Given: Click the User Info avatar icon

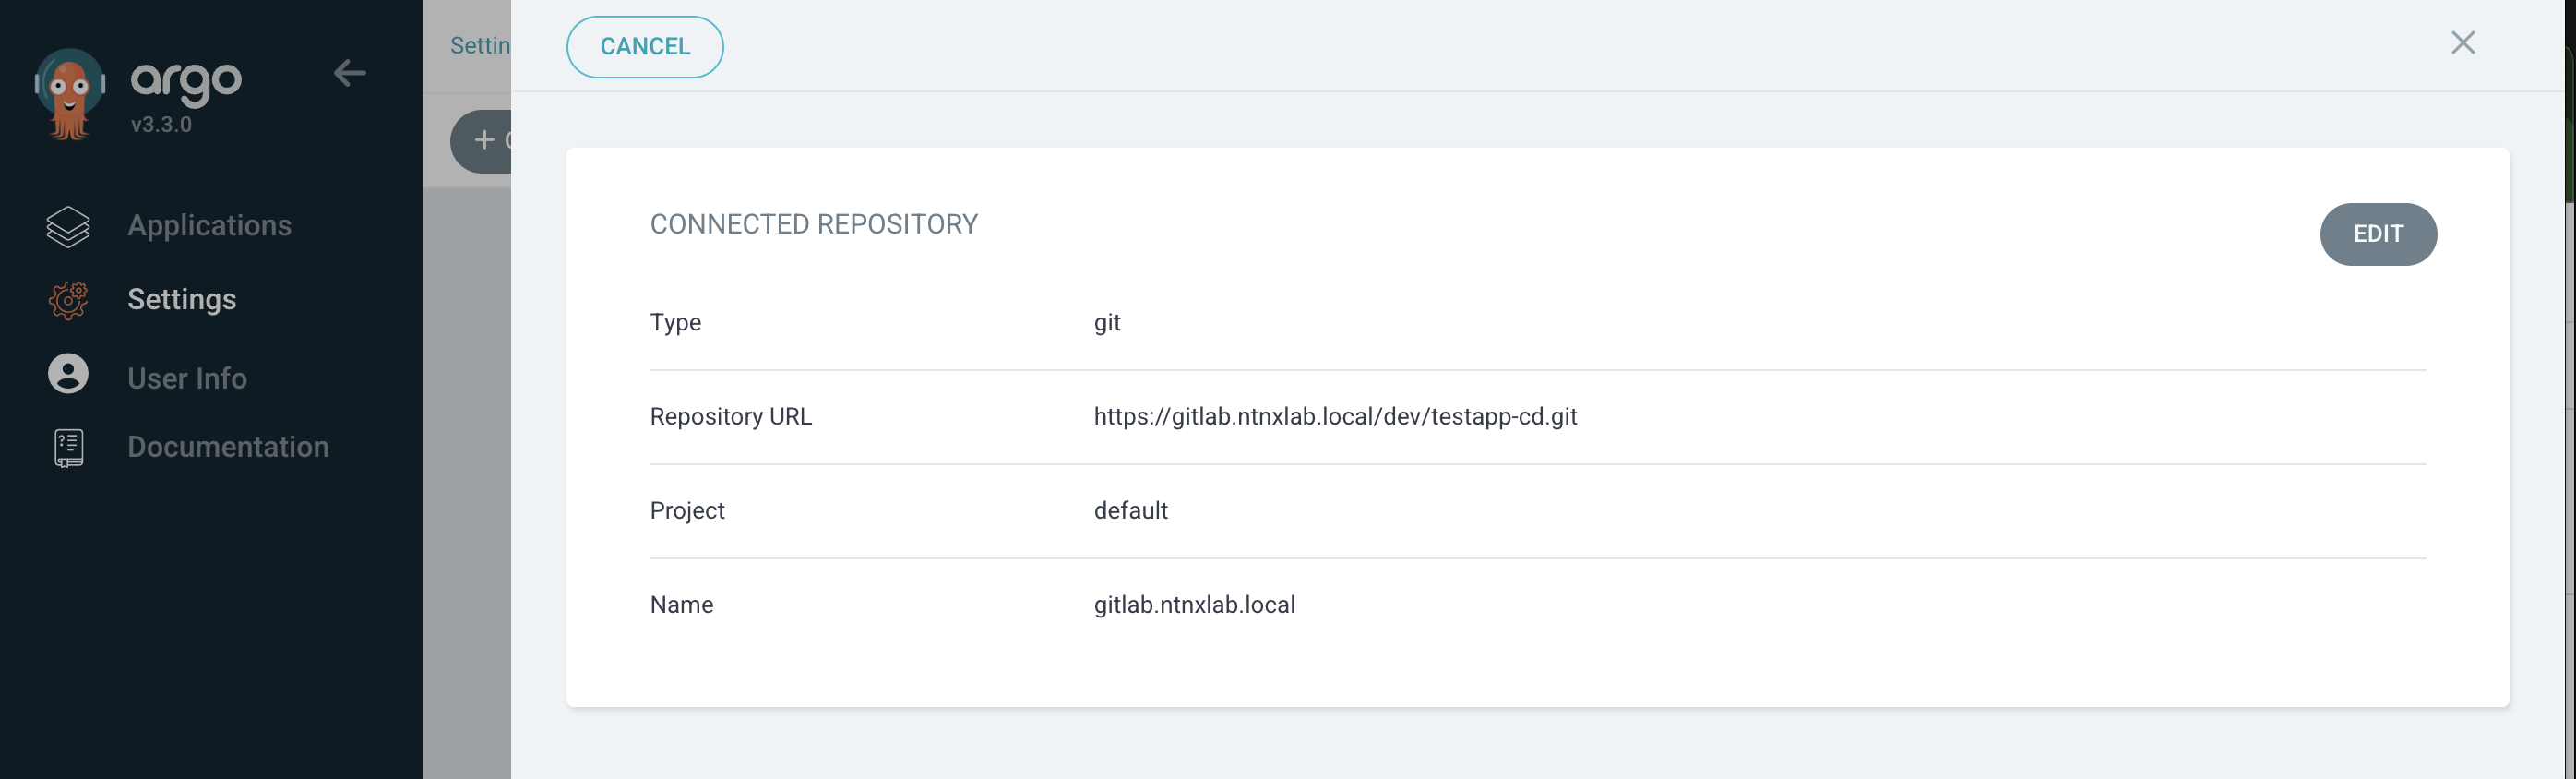Looking at the screenshot, I should 68,375.
